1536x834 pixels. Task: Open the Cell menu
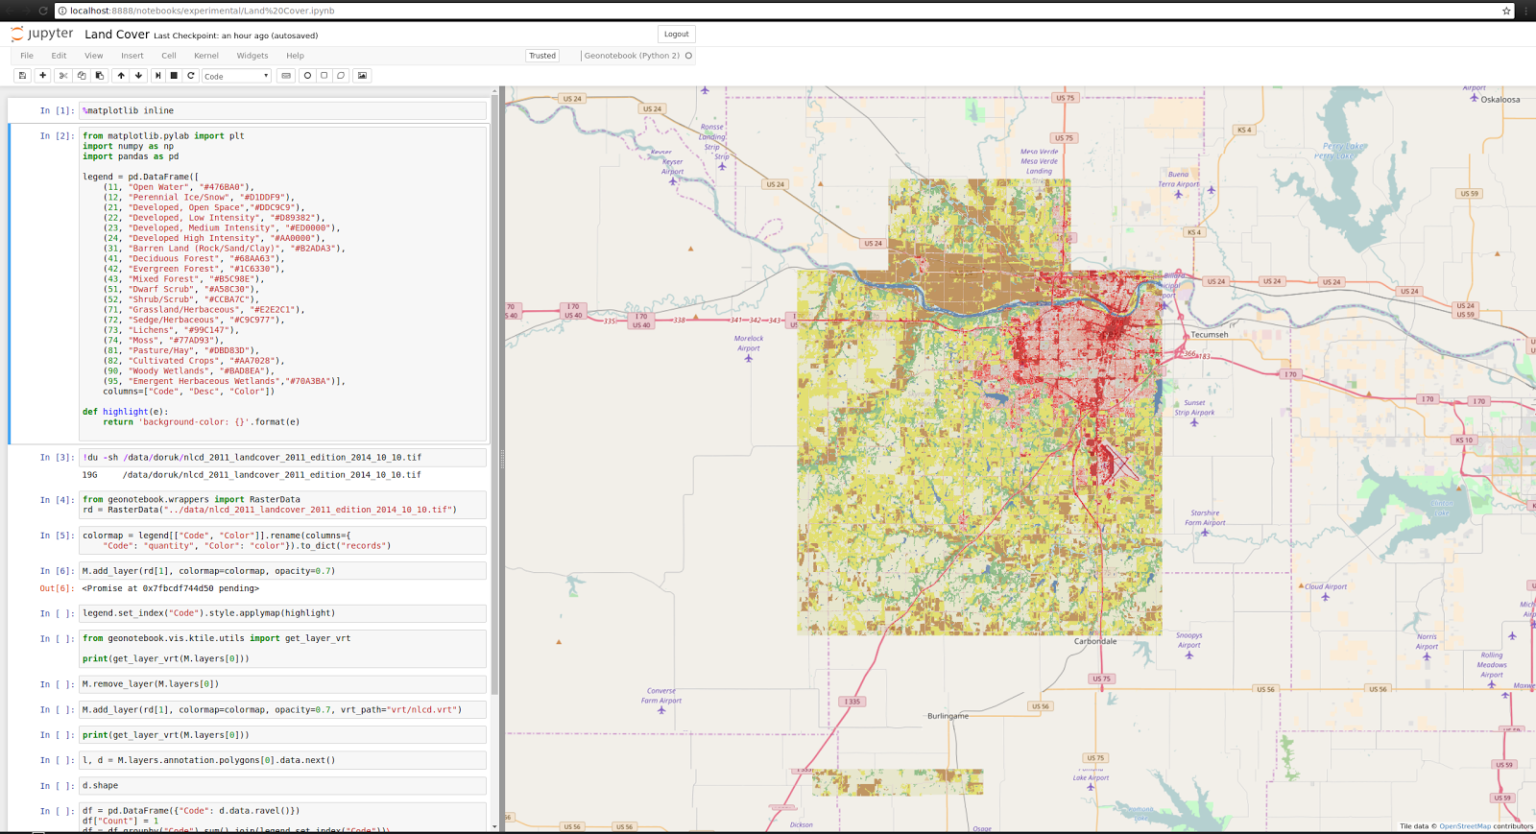(169, 56)
